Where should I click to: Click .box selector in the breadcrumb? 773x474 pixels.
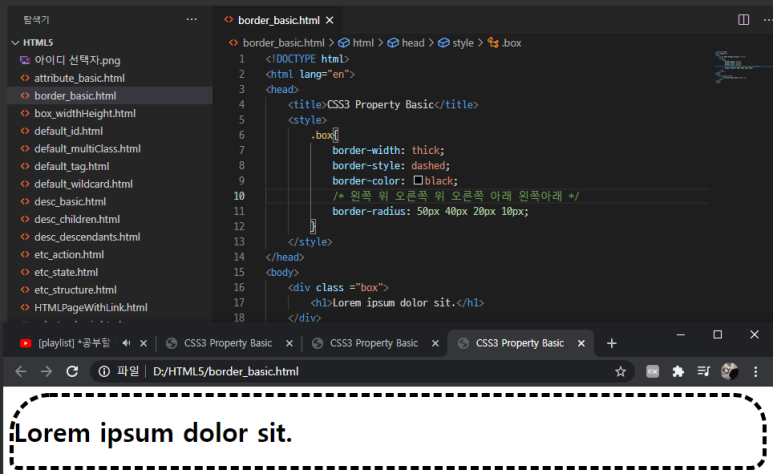point(504,43)
